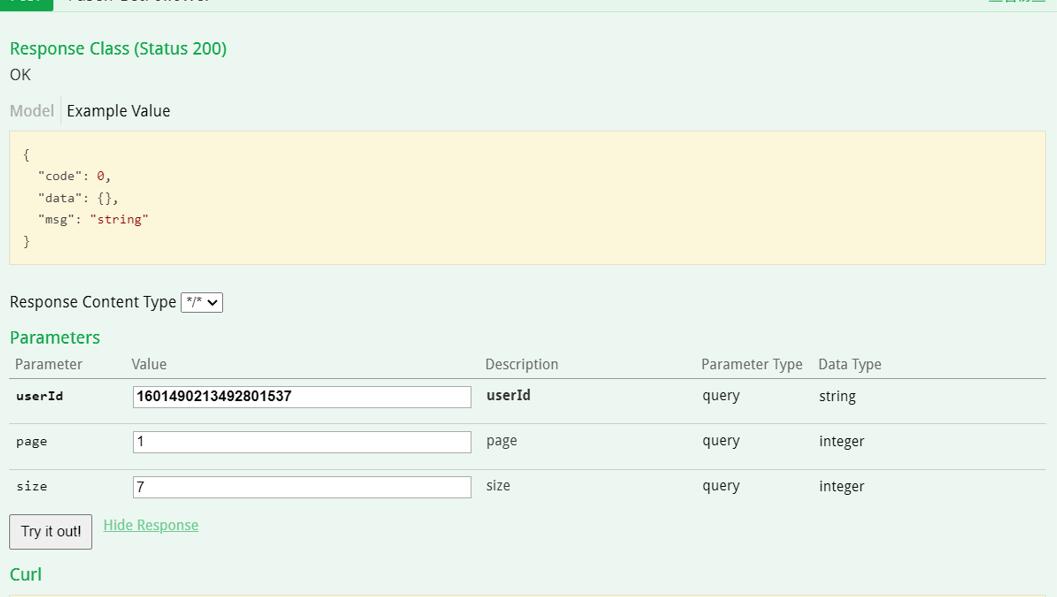1057x597 pixels.
Task: Click the "string" data type cell
Action: [x=837, y=396]
